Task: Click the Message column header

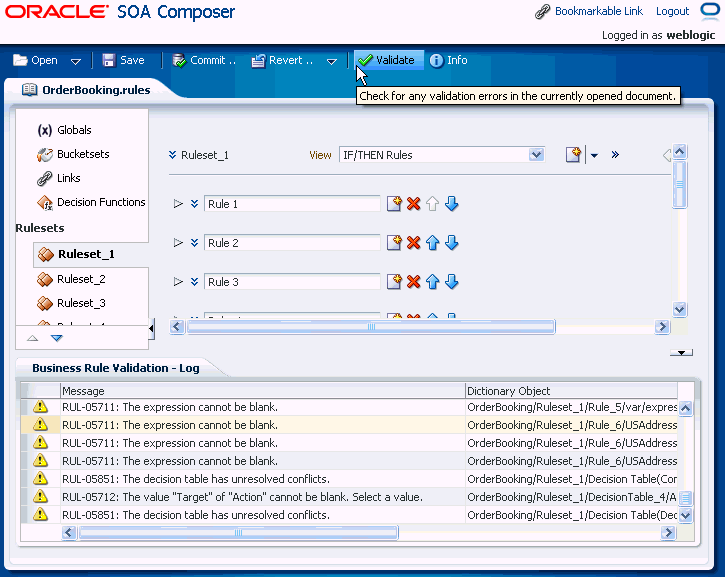Action: coord(262,391)
